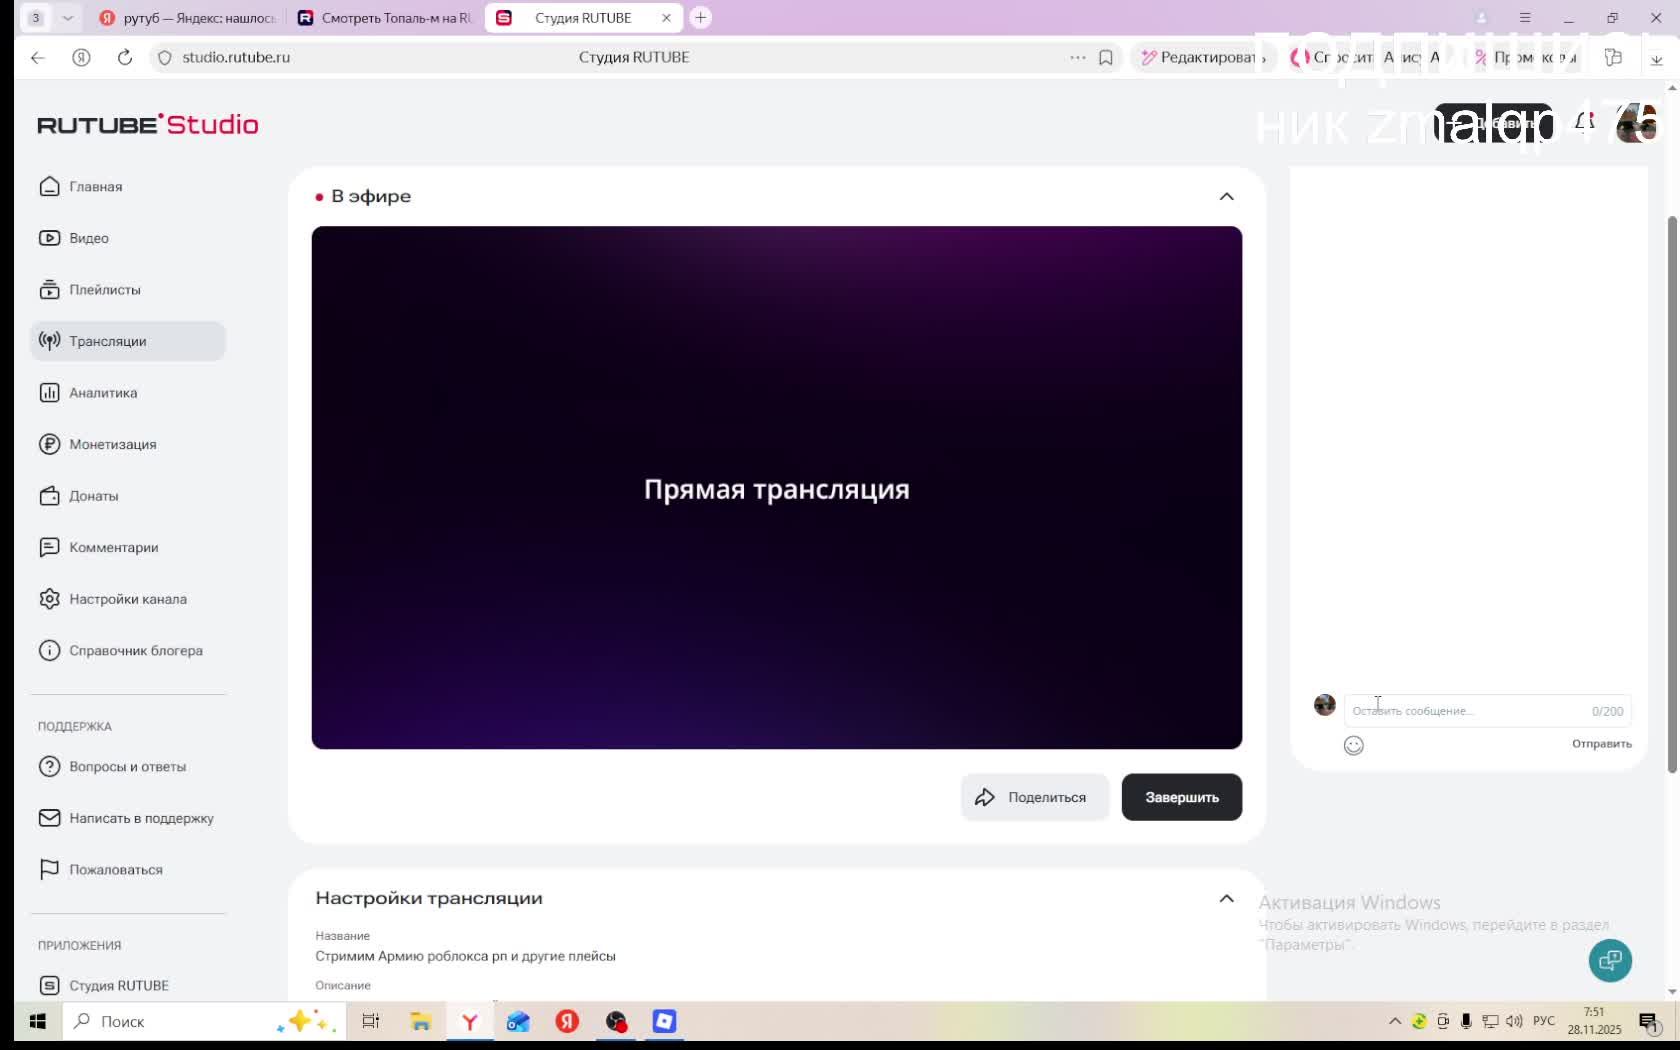Screen dimensions: 1680x1050
Task: Click the floating support chat button
Action: (1610, 961)
